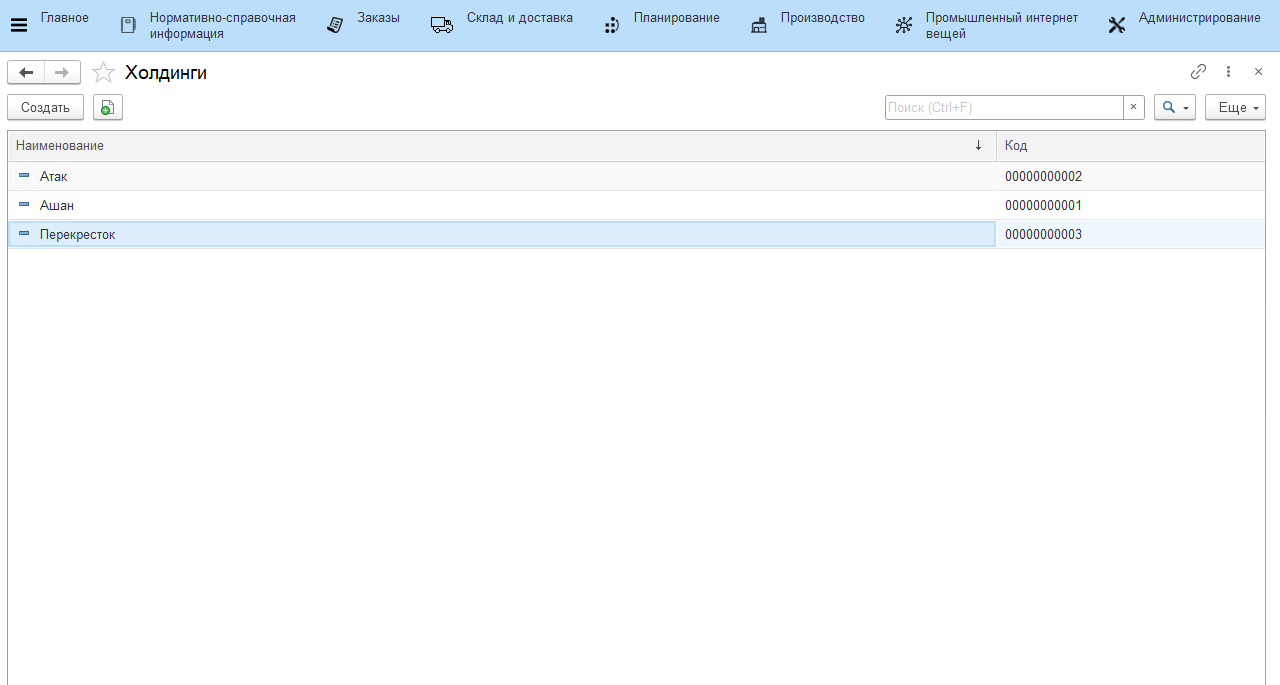Add Холдинги to favorites with the star
Screen dimensions: 1280x685
point(103,73)
